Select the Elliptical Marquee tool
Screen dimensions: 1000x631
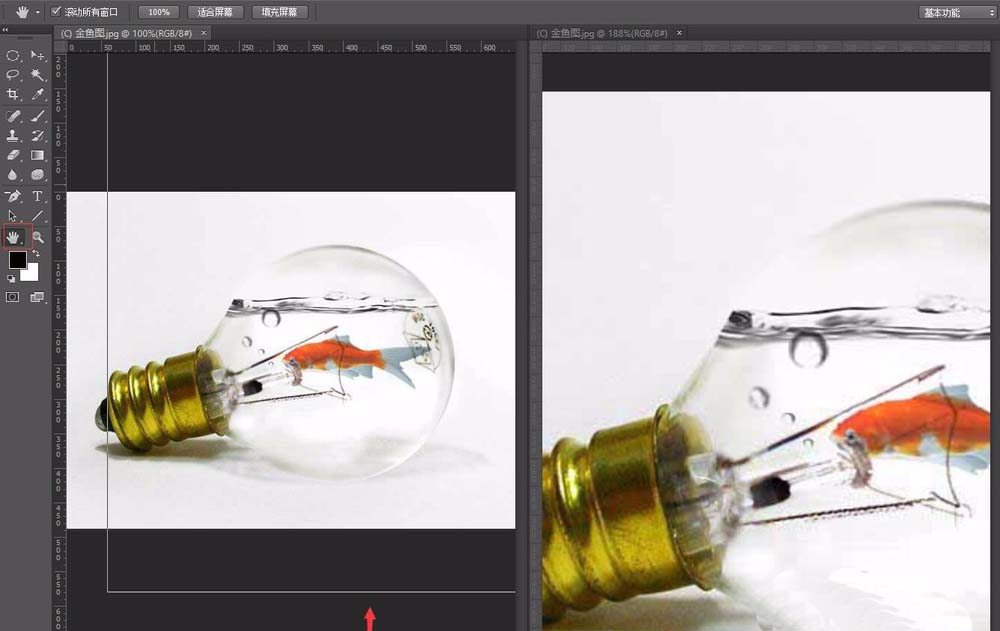tap(14, 56)
